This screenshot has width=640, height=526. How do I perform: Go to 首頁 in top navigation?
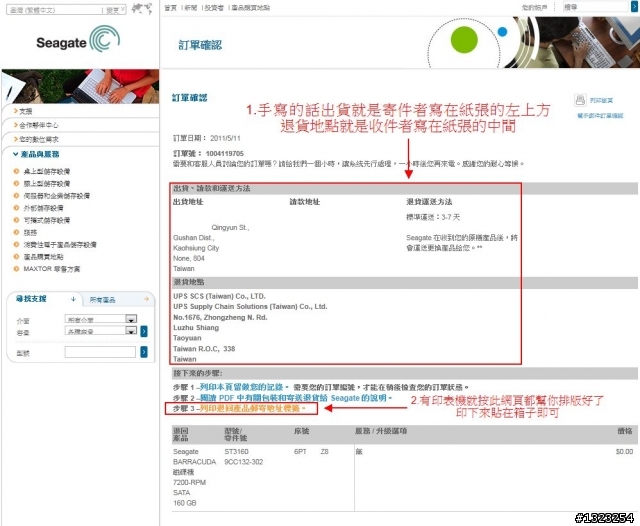(x=170, y=7)
